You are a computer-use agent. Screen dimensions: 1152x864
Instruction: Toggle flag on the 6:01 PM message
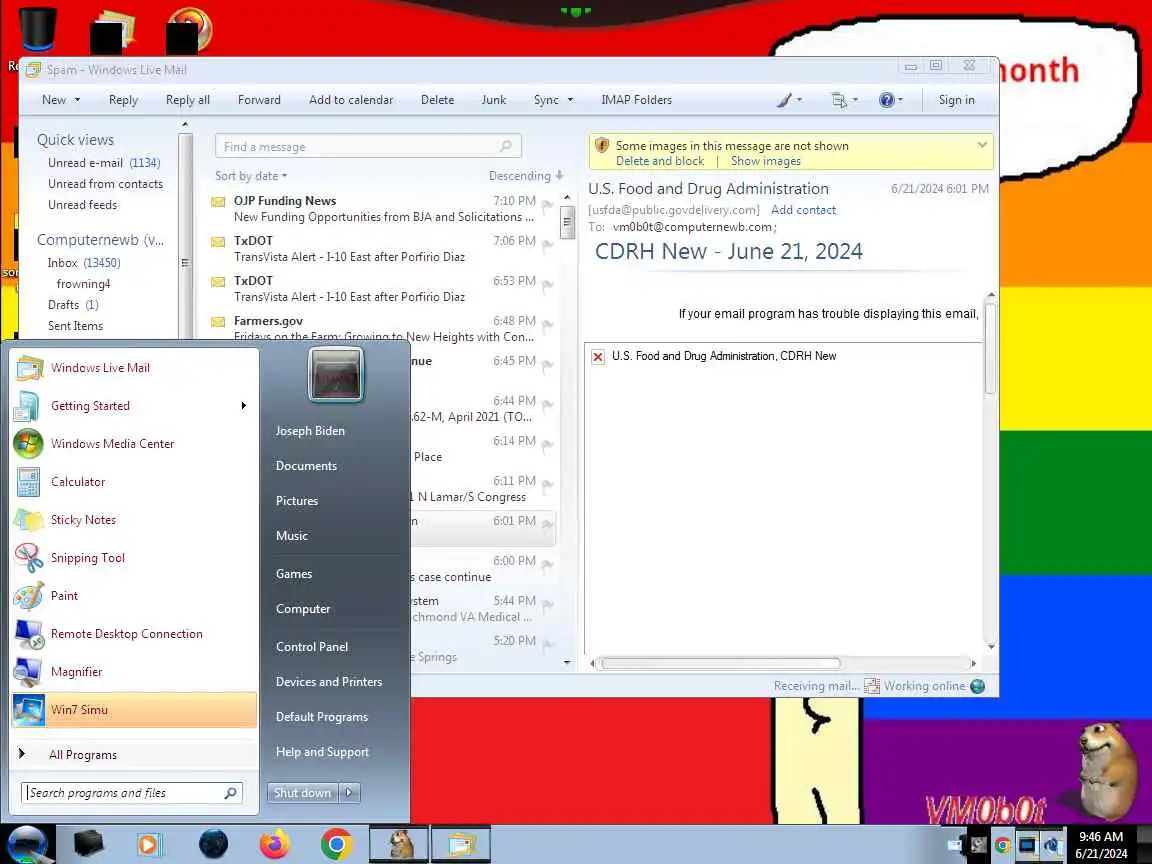(547, 525)
